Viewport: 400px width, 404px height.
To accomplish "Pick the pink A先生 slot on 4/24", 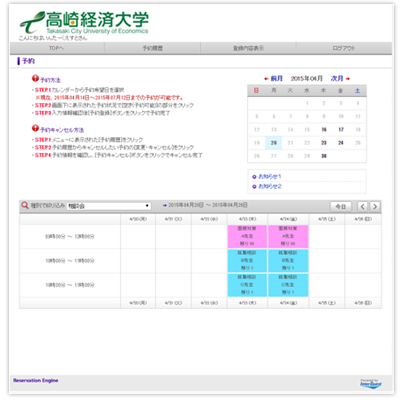I will point(288,236).
